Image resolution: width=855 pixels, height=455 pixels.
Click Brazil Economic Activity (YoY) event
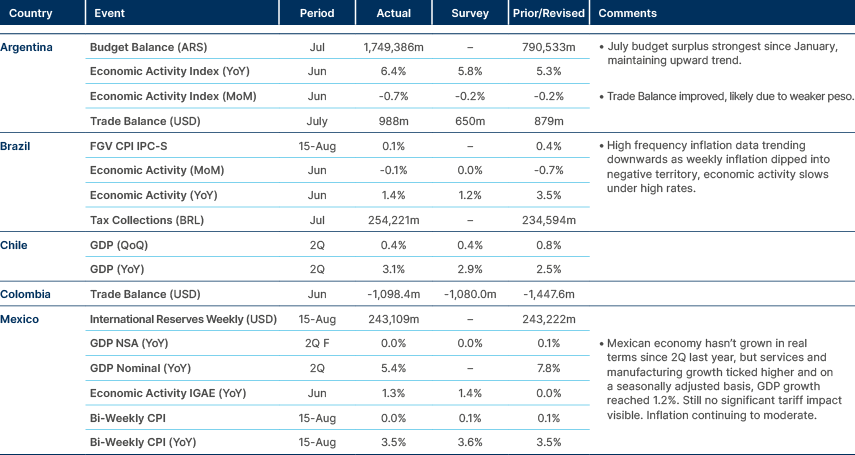point(154,195)
